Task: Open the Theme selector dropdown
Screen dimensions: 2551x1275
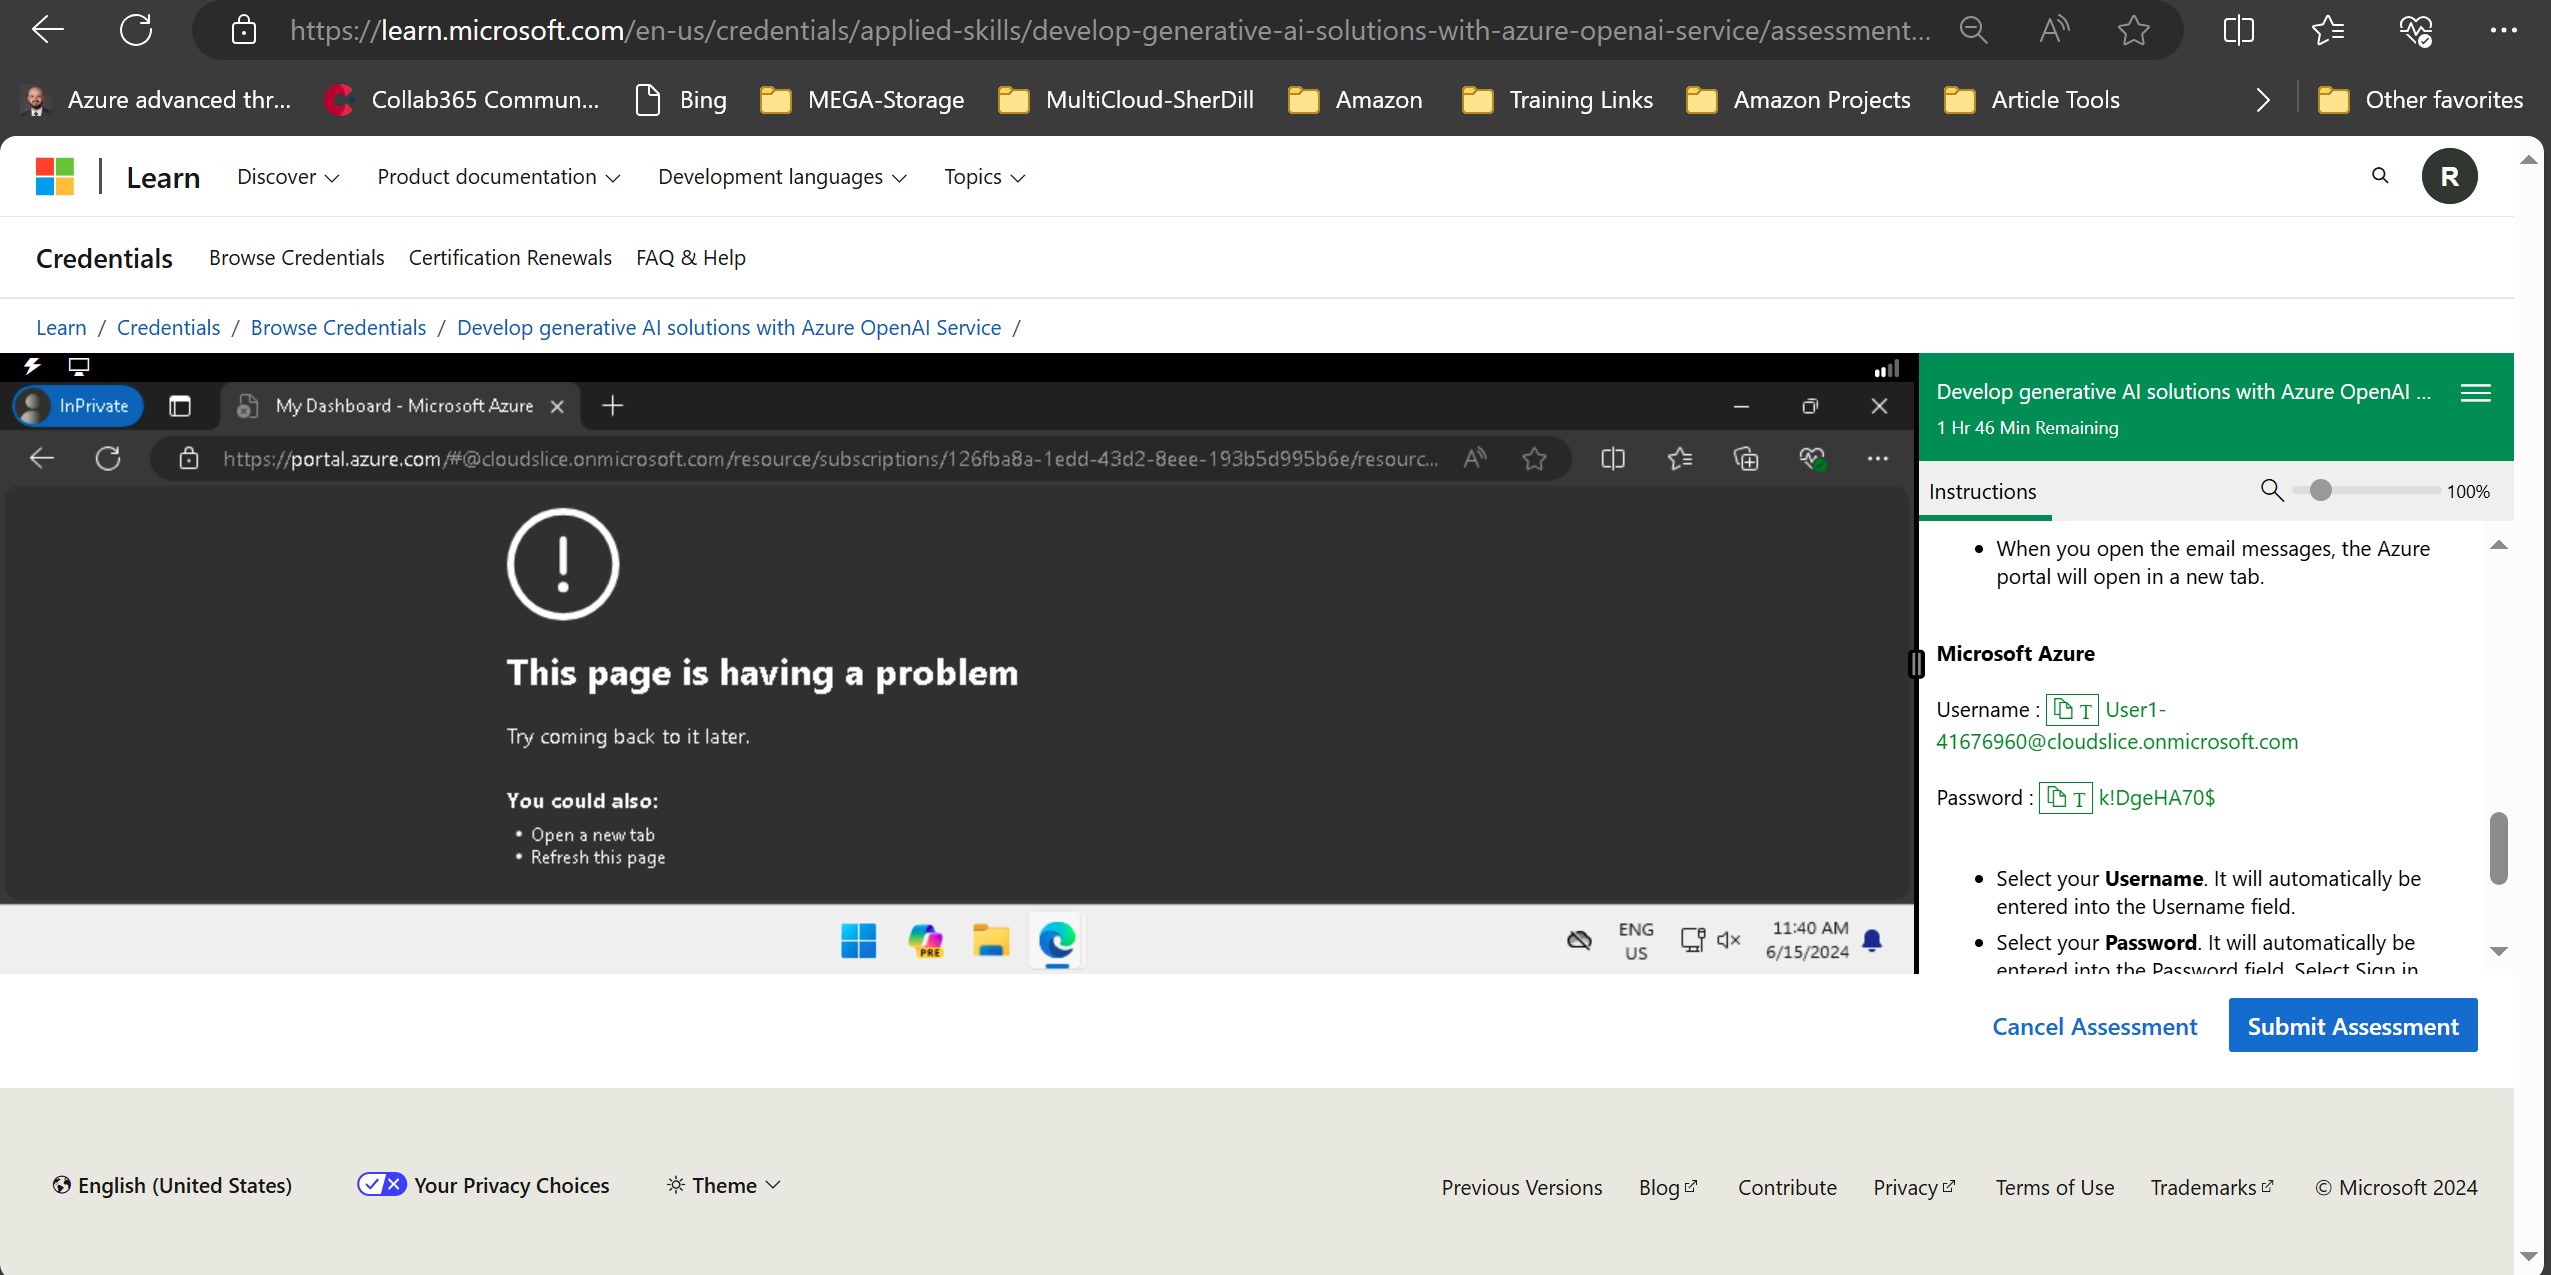Action: pyautogui.click(x=723, y=1185)
